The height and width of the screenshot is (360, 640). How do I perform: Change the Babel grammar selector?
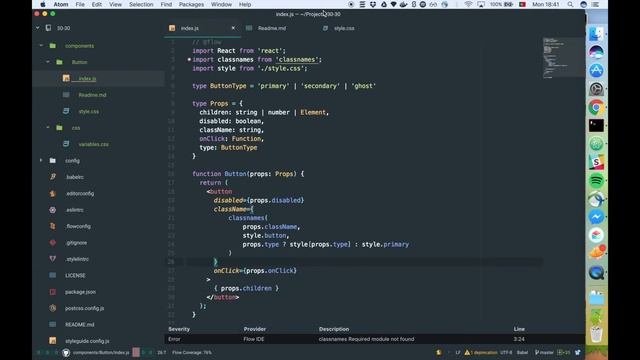[522, 353]
